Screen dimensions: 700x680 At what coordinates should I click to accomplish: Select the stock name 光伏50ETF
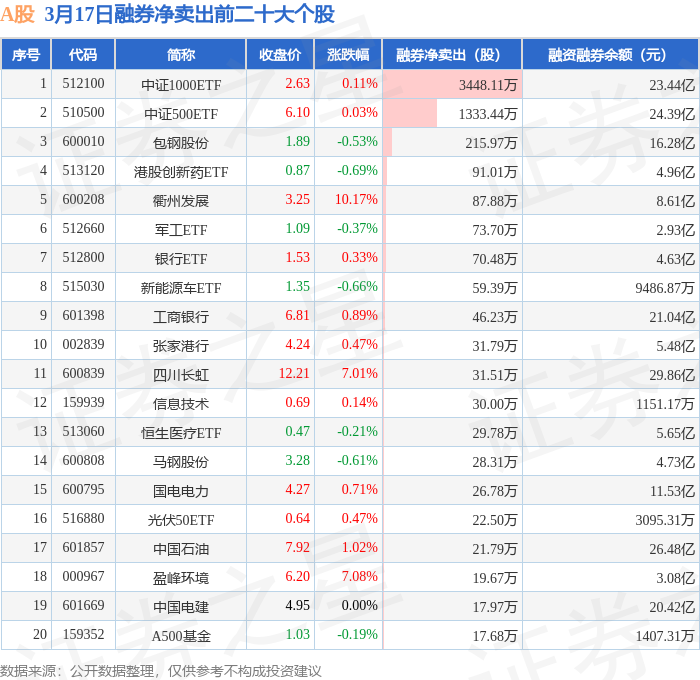181,520
